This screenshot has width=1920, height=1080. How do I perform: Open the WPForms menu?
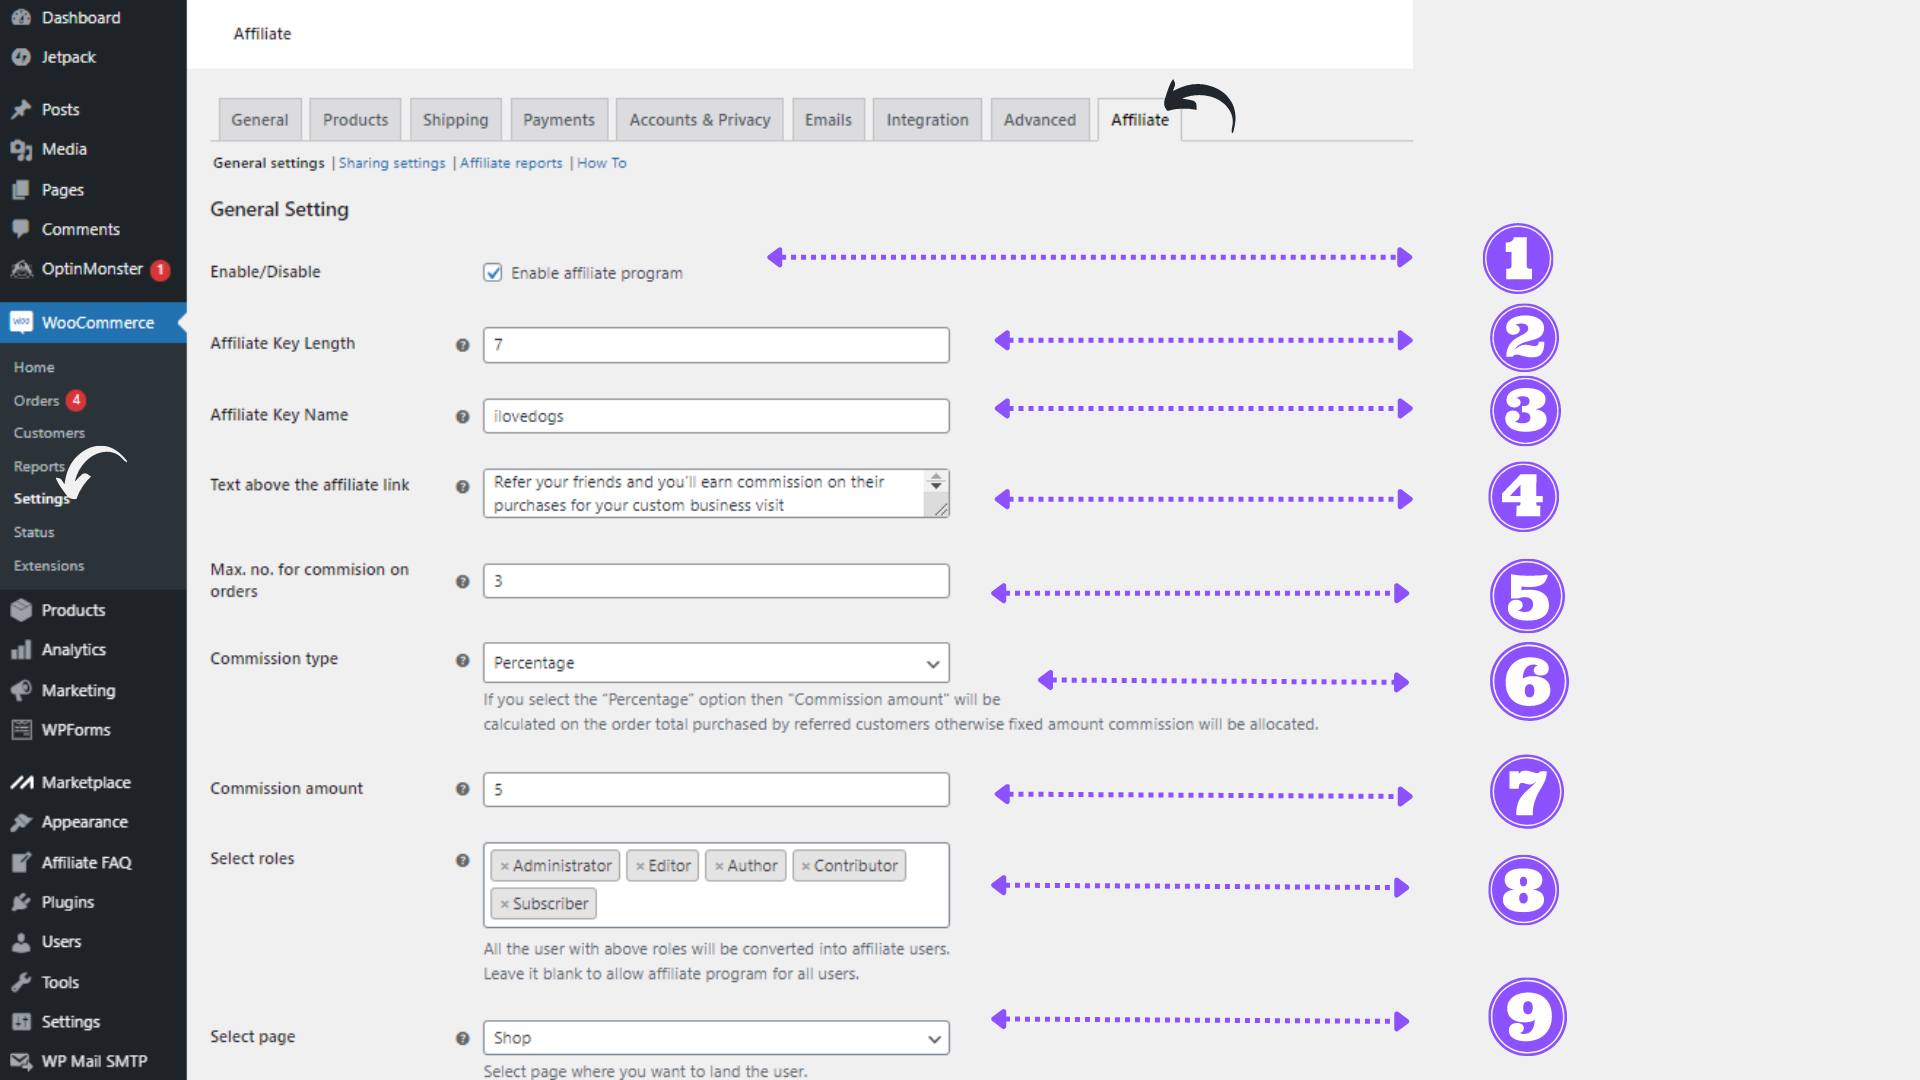click(74, 729)
